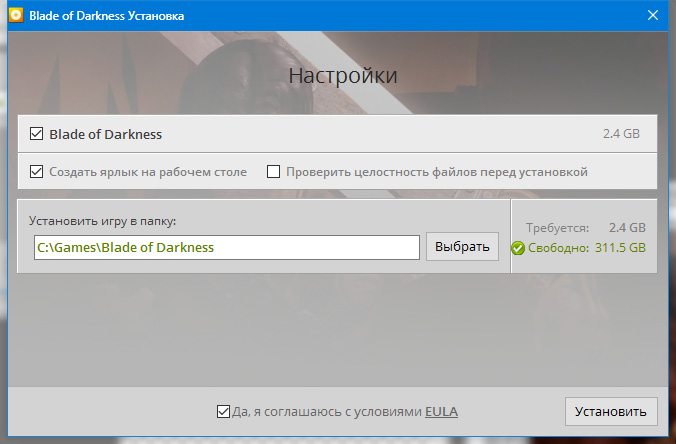The image size is (676, 444).
Task: Click the installer disc icon in title bar
Action: coord(16,16)
